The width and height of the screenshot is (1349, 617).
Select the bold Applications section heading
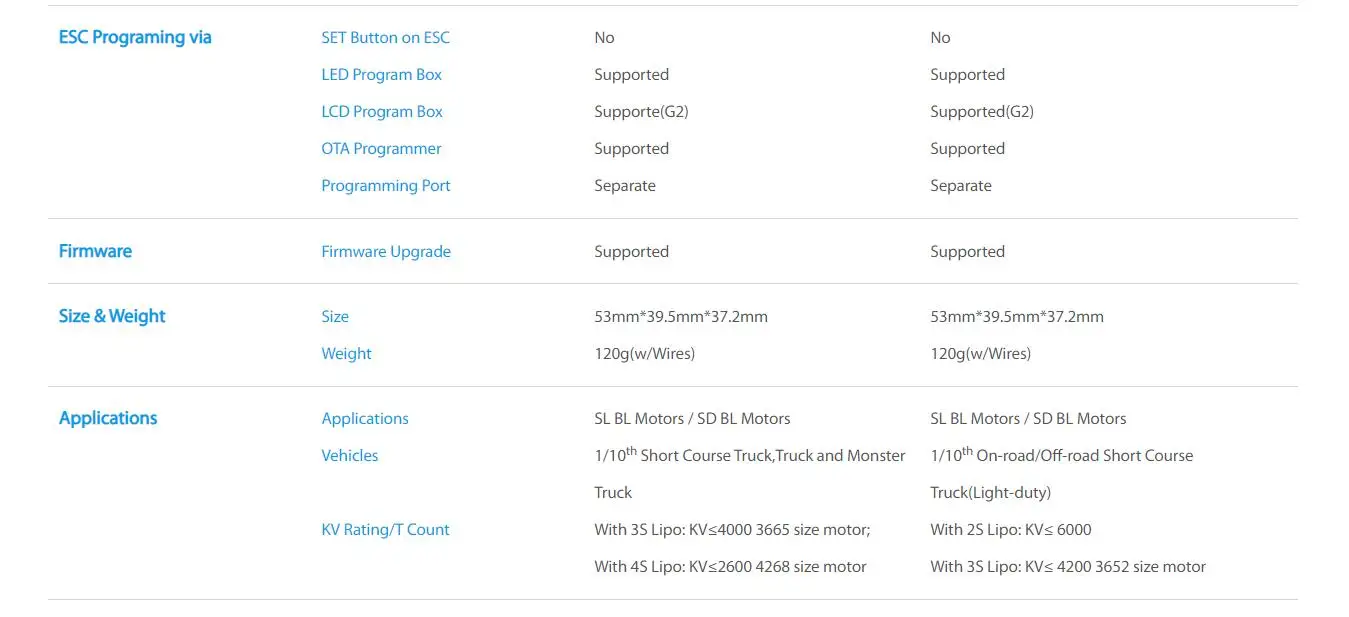[x=108, y=418]
